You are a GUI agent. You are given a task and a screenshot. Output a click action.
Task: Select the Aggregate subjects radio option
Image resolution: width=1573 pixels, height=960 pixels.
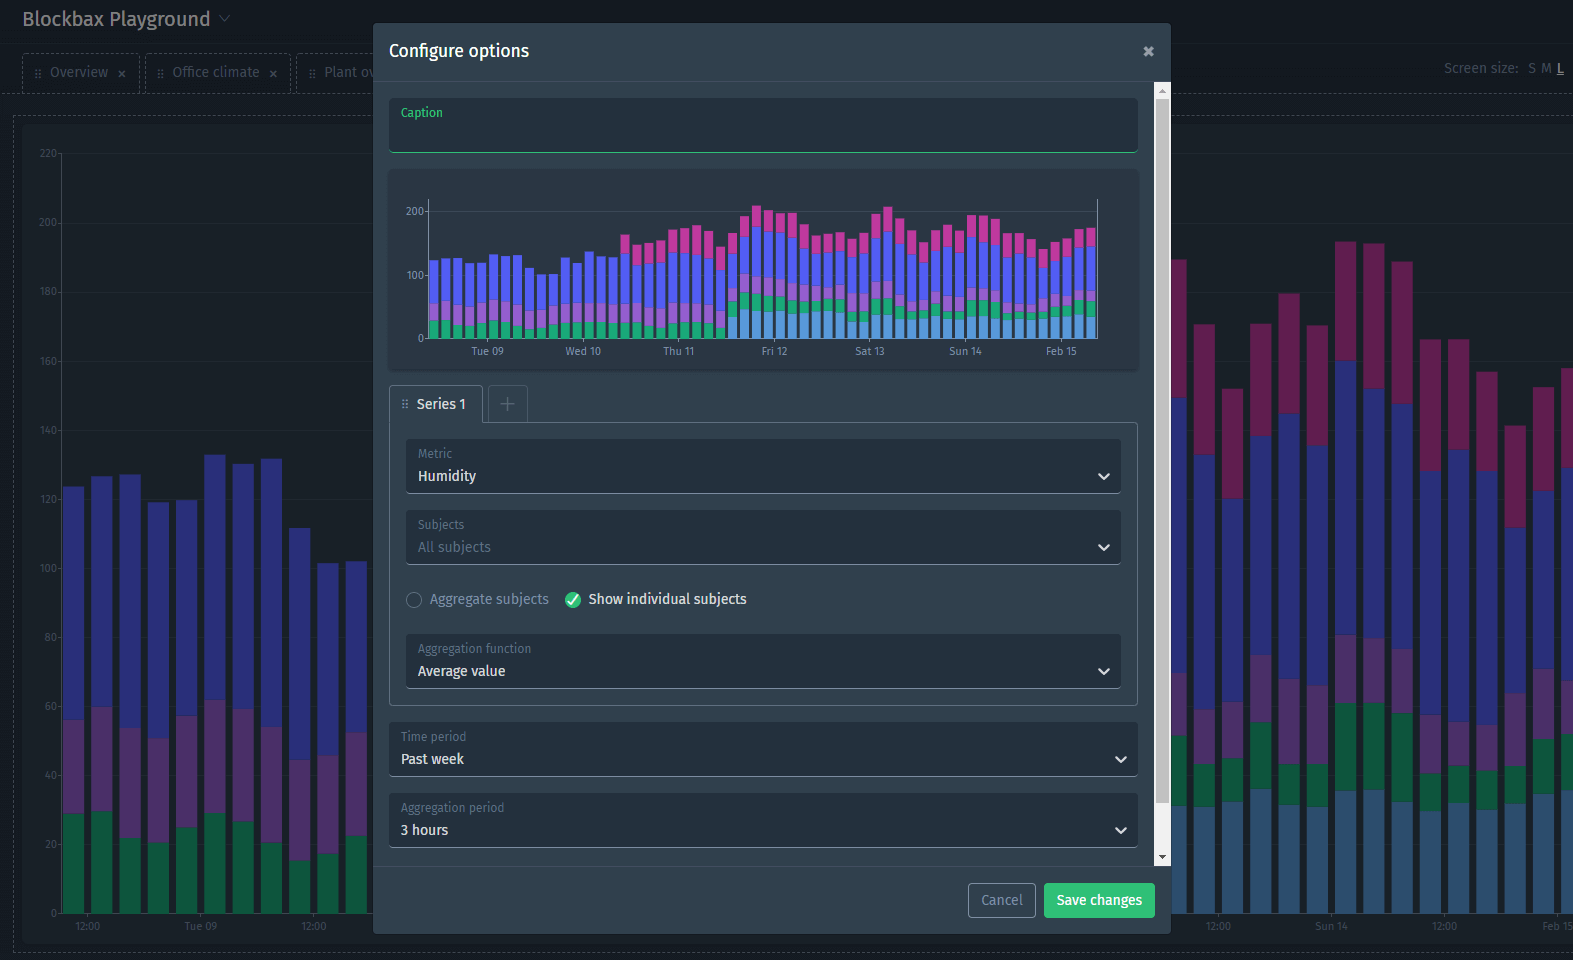click(414, 600)
